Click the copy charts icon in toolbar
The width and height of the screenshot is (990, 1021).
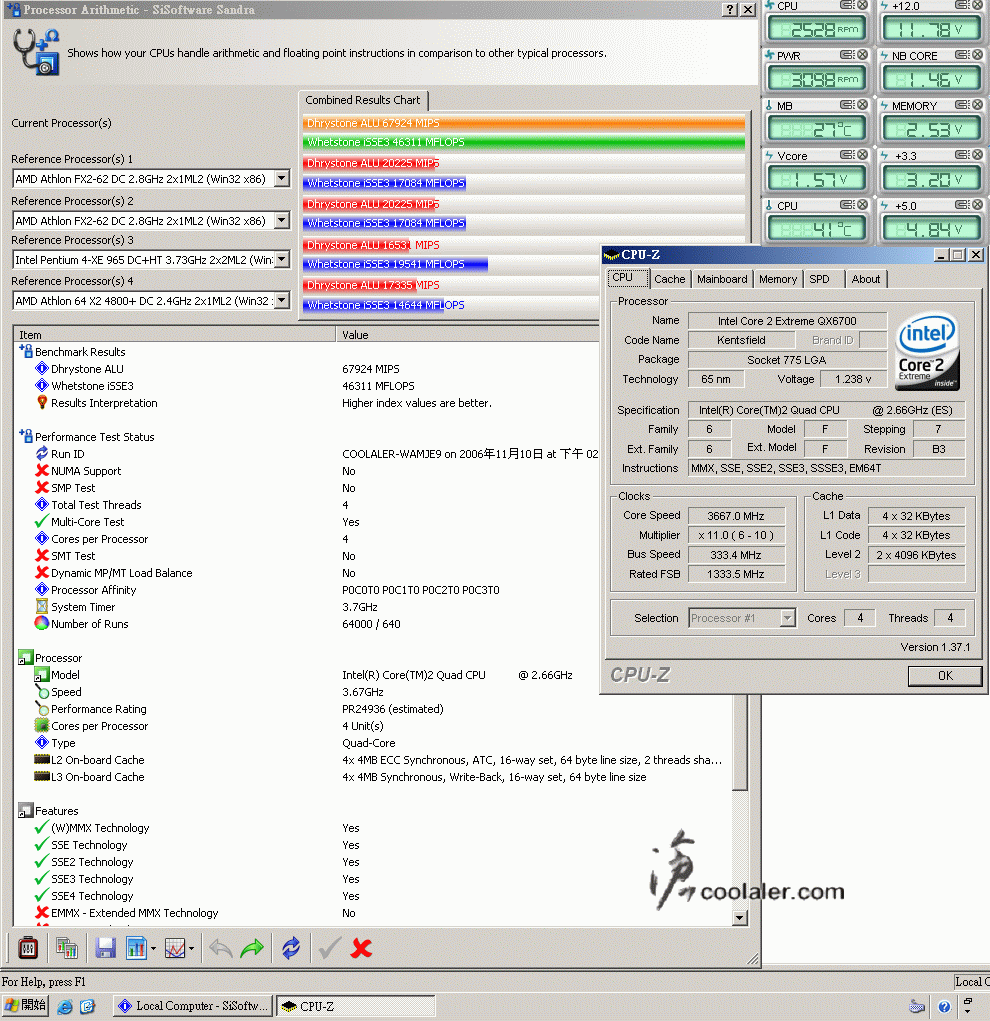67,948
